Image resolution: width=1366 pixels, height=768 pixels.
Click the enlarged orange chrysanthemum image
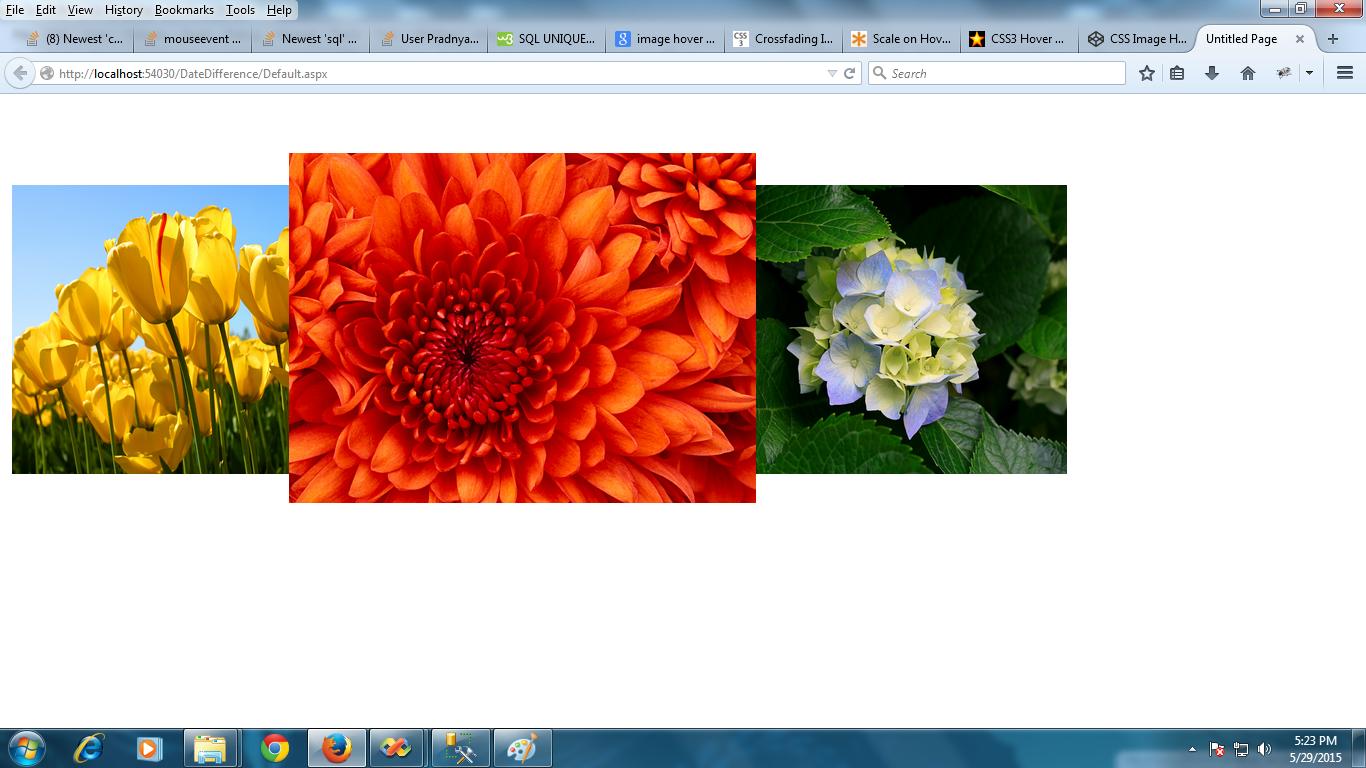[x=522, y=328]
